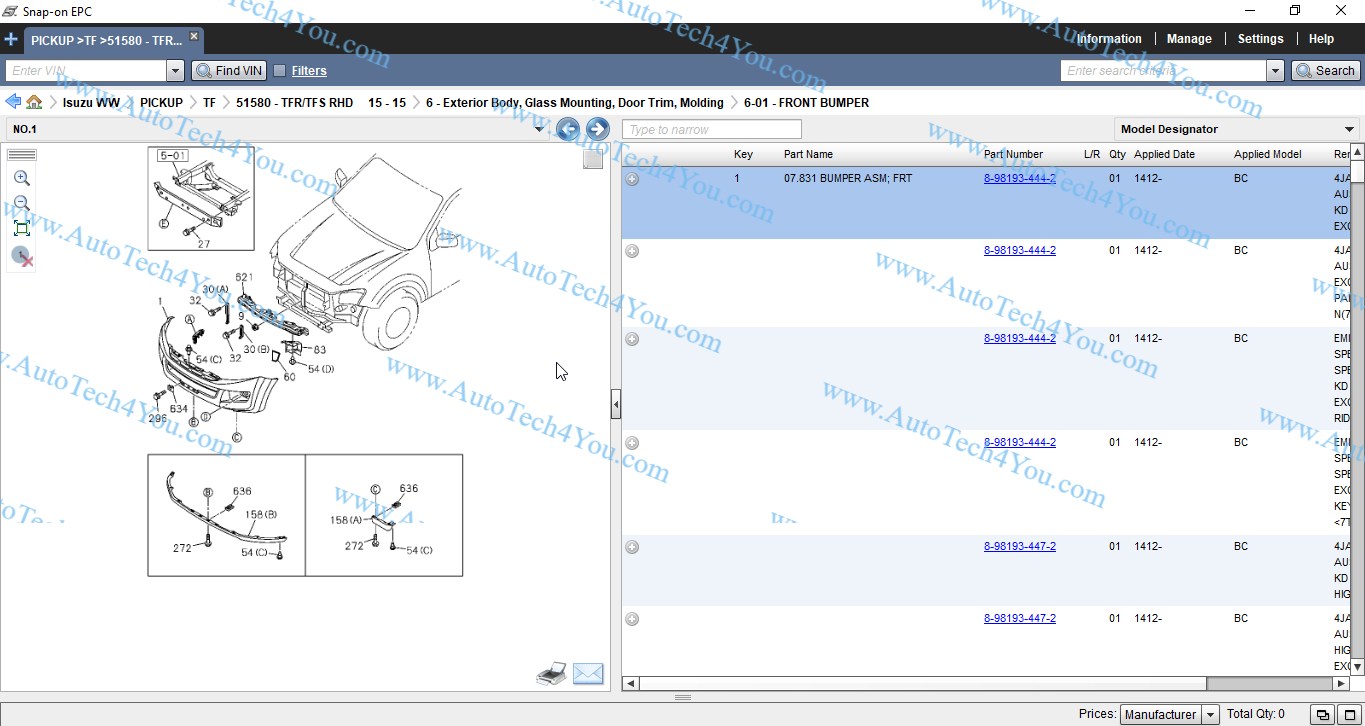Click the Find VIN button

pos(229,71)
